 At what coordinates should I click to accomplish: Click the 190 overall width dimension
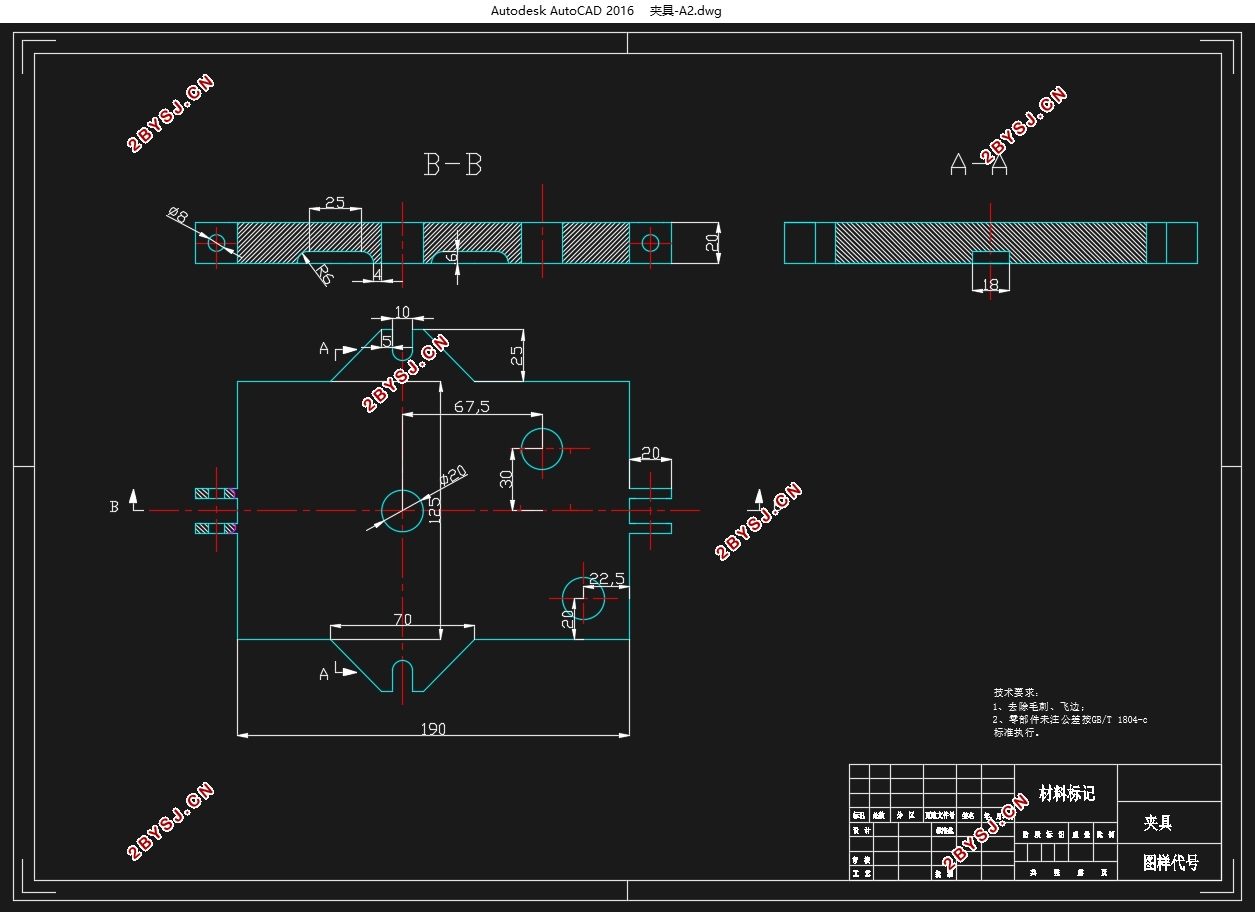click(433, 729)
